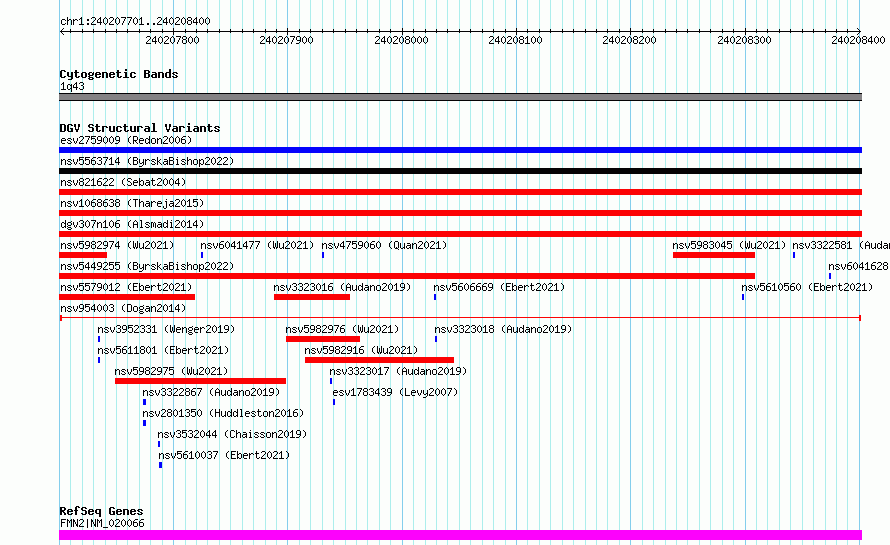Select nsv5610037 (Ebert2021) variant
This screenshot has width=890, height=545.
pyautogui.click(x=224, y=455)
